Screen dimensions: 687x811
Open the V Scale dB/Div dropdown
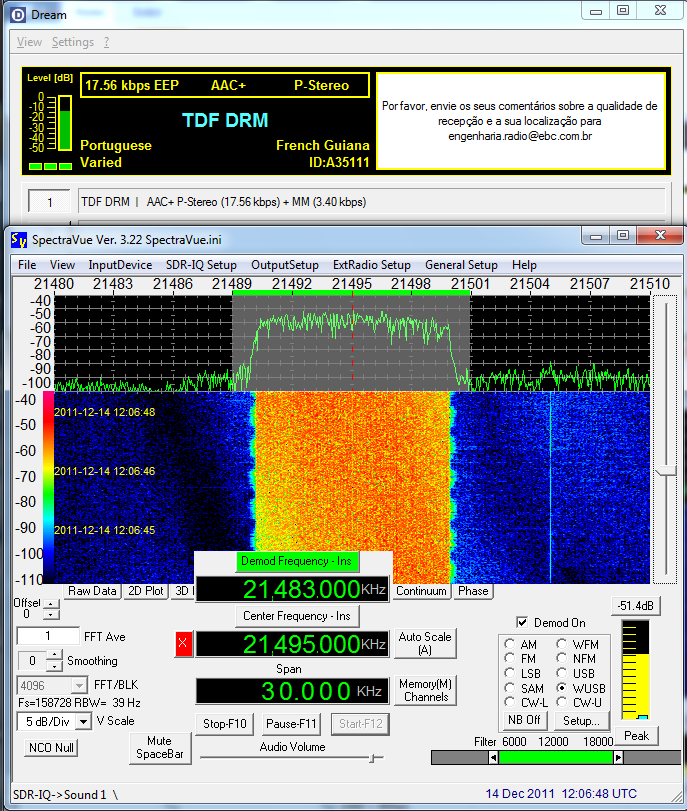click(83, 721)
